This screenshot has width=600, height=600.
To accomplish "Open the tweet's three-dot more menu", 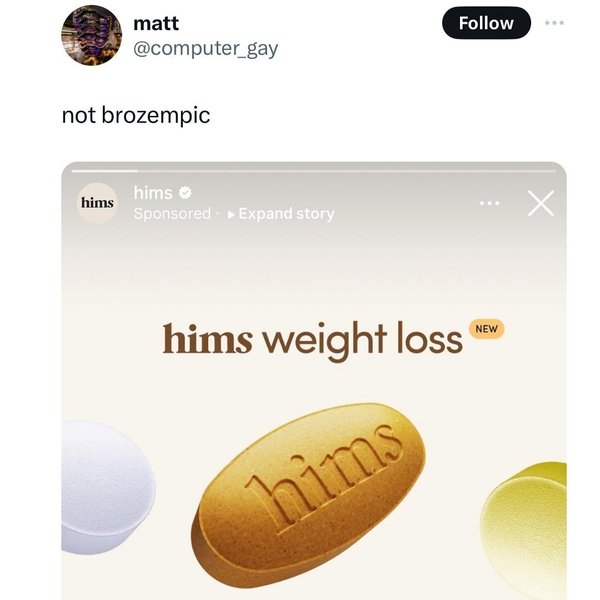I will pyautogui.click(x=554, y=23).
